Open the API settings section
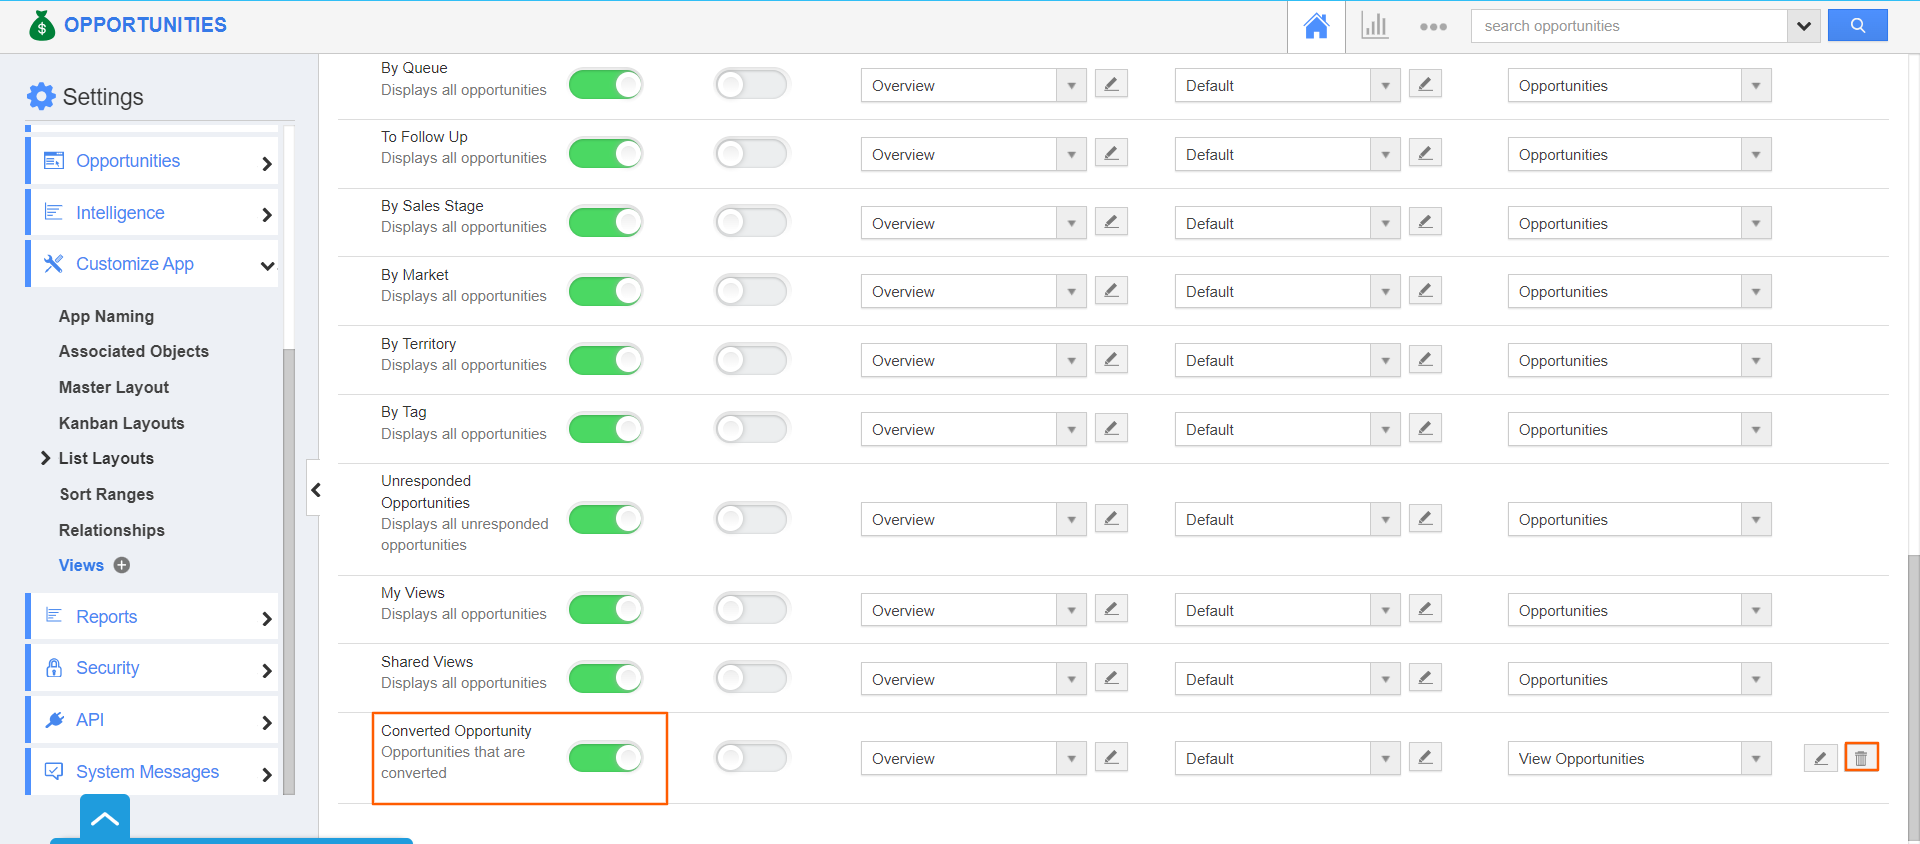 pos(152,720)
